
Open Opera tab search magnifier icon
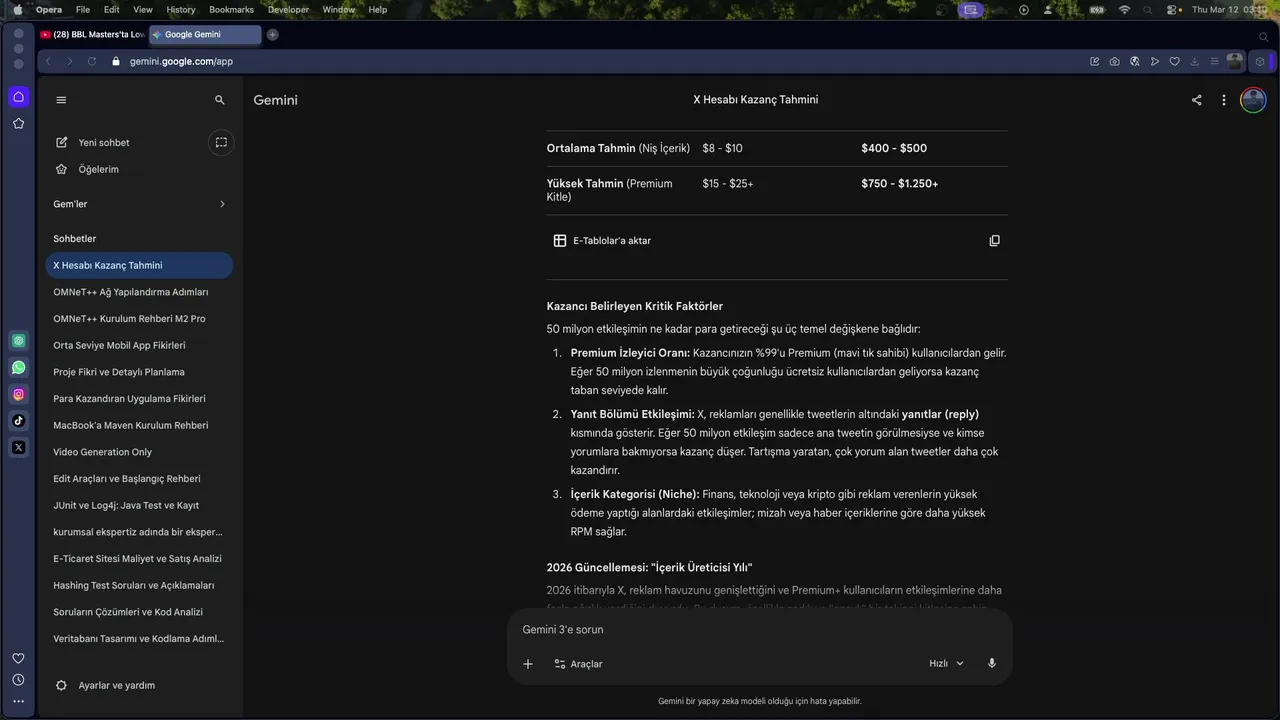1263,35
